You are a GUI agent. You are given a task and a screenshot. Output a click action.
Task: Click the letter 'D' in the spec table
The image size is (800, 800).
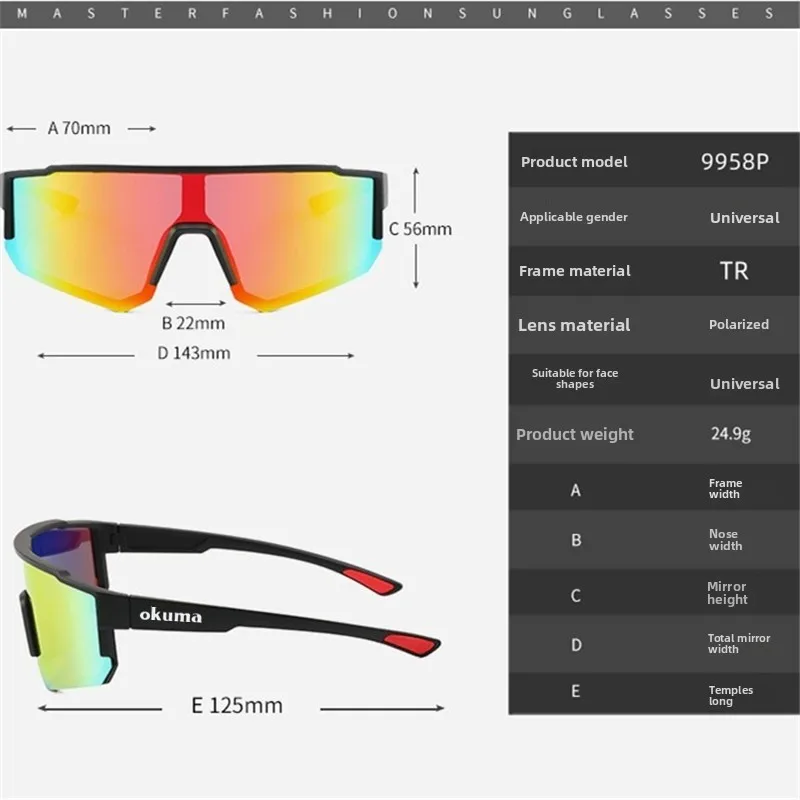(x=576, y=645)
